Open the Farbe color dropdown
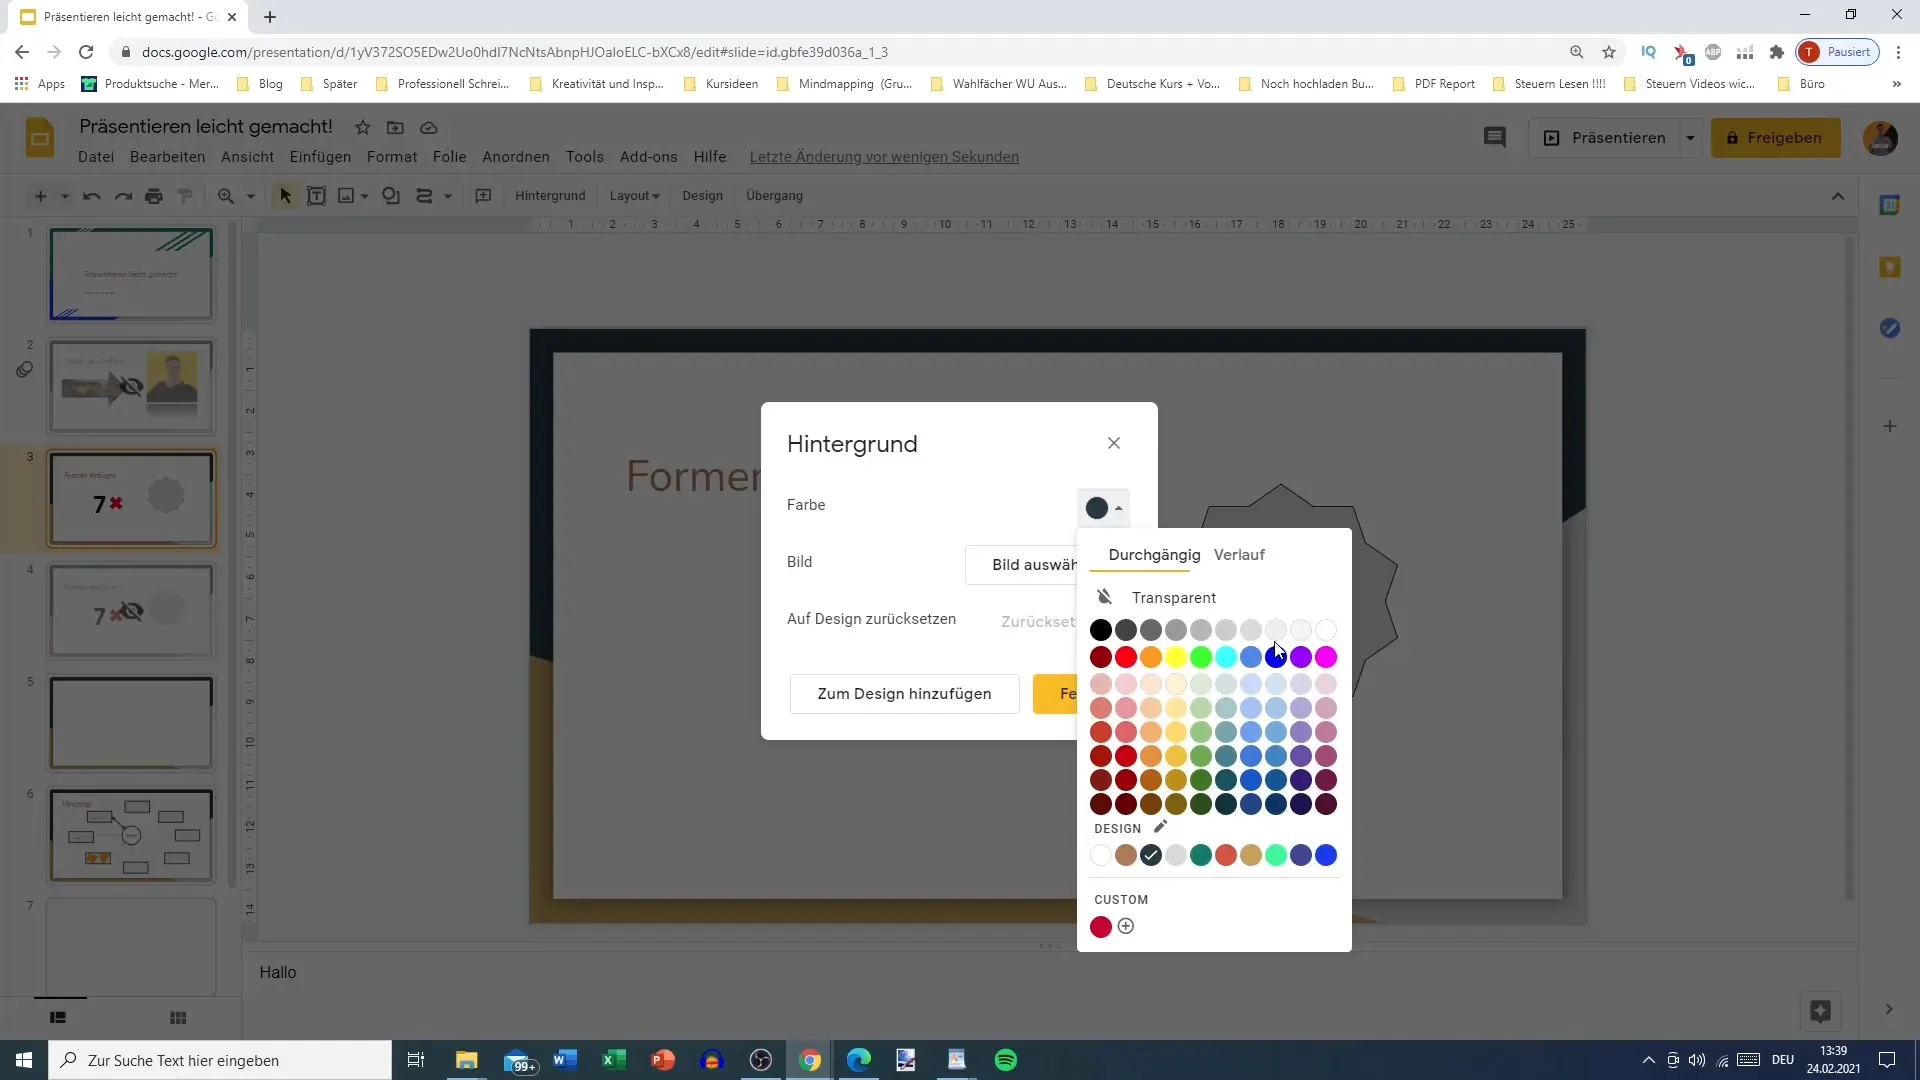The image size is (1920, 1080). pos(1103,508)
